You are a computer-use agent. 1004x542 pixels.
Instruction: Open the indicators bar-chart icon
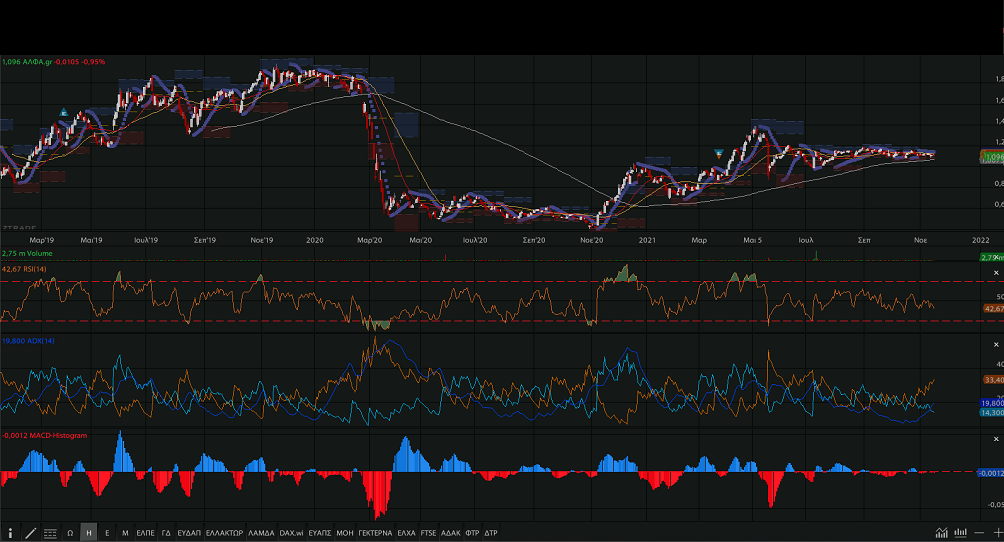coord(961,533)
